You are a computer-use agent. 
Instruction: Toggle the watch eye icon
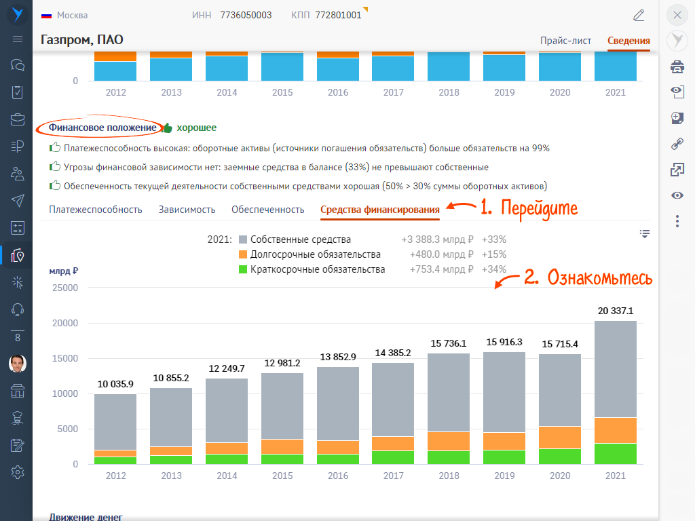coord(677,196)
